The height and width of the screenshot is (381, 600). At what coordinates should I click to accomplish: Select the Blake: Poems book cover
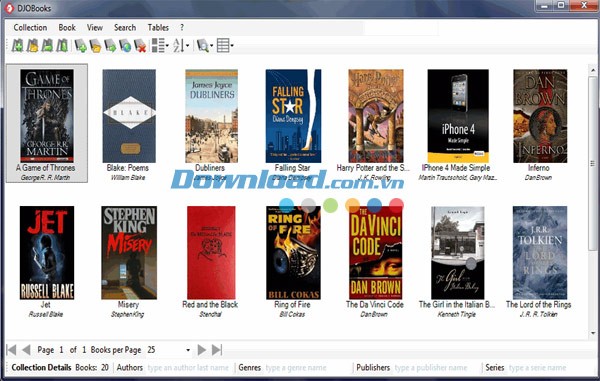129,116
